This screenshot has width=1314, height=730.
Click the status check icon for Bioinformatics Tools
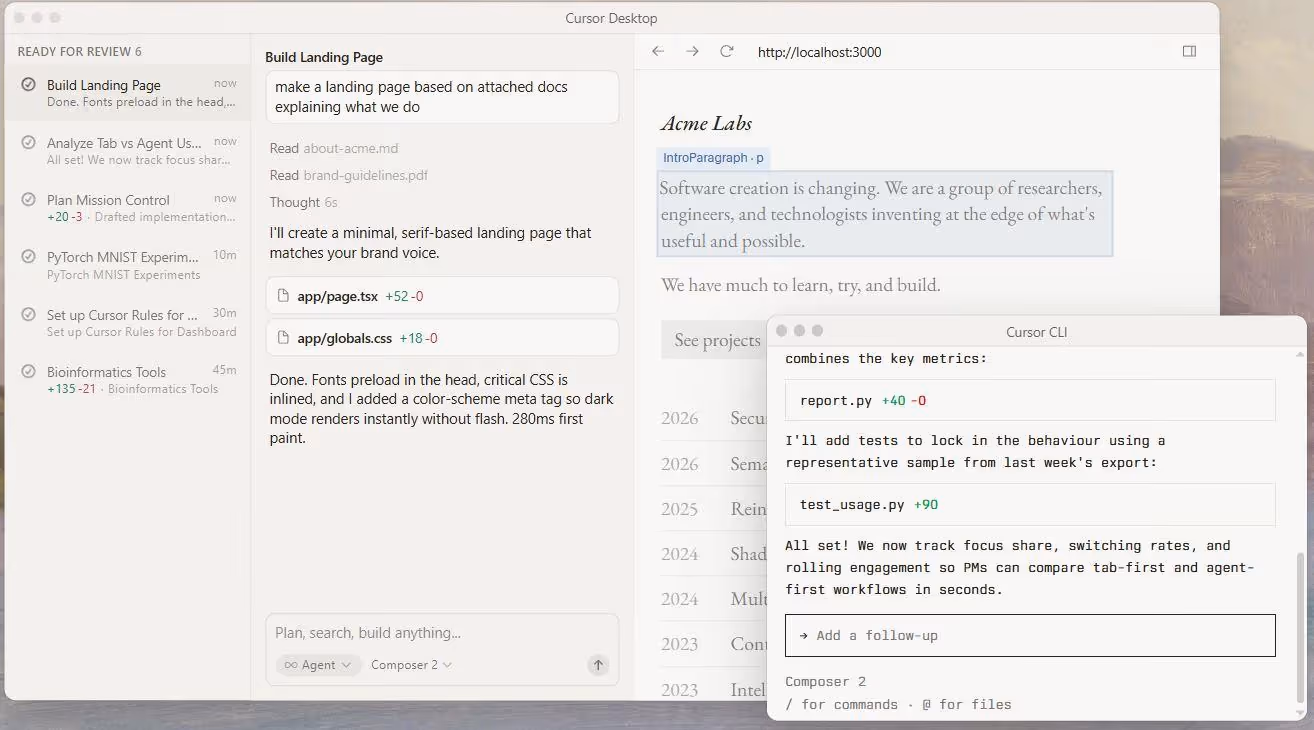[x=29, y=372]
